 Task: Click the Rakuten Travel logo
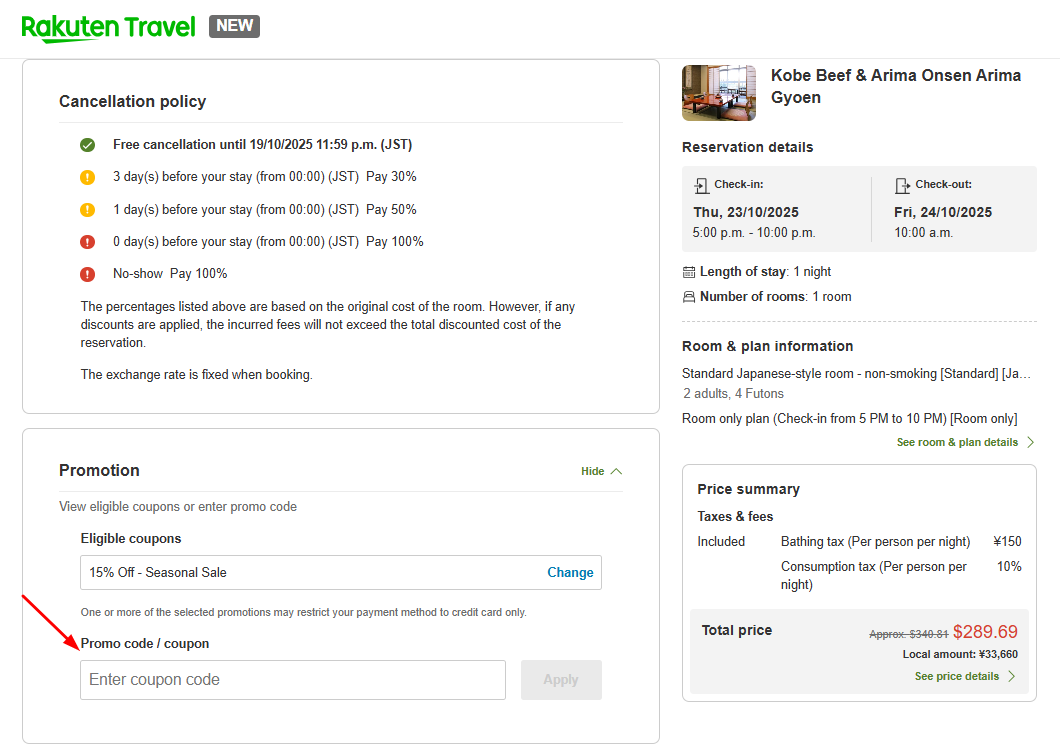[x=108, y=27]
